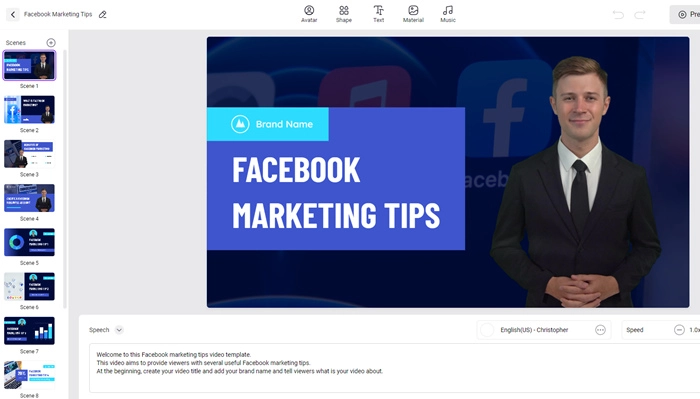Select Scene 8 thumbnail

click(x=29, y=374)
